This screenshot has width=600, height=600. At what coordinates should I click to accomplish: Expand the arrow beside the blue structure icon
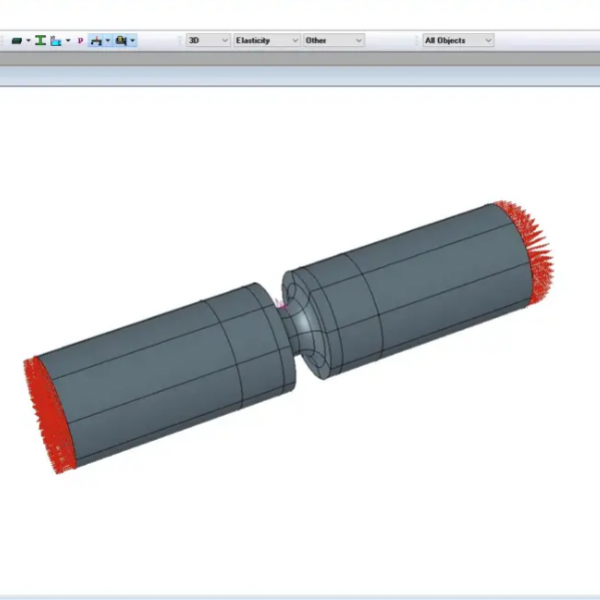[68, 41]
